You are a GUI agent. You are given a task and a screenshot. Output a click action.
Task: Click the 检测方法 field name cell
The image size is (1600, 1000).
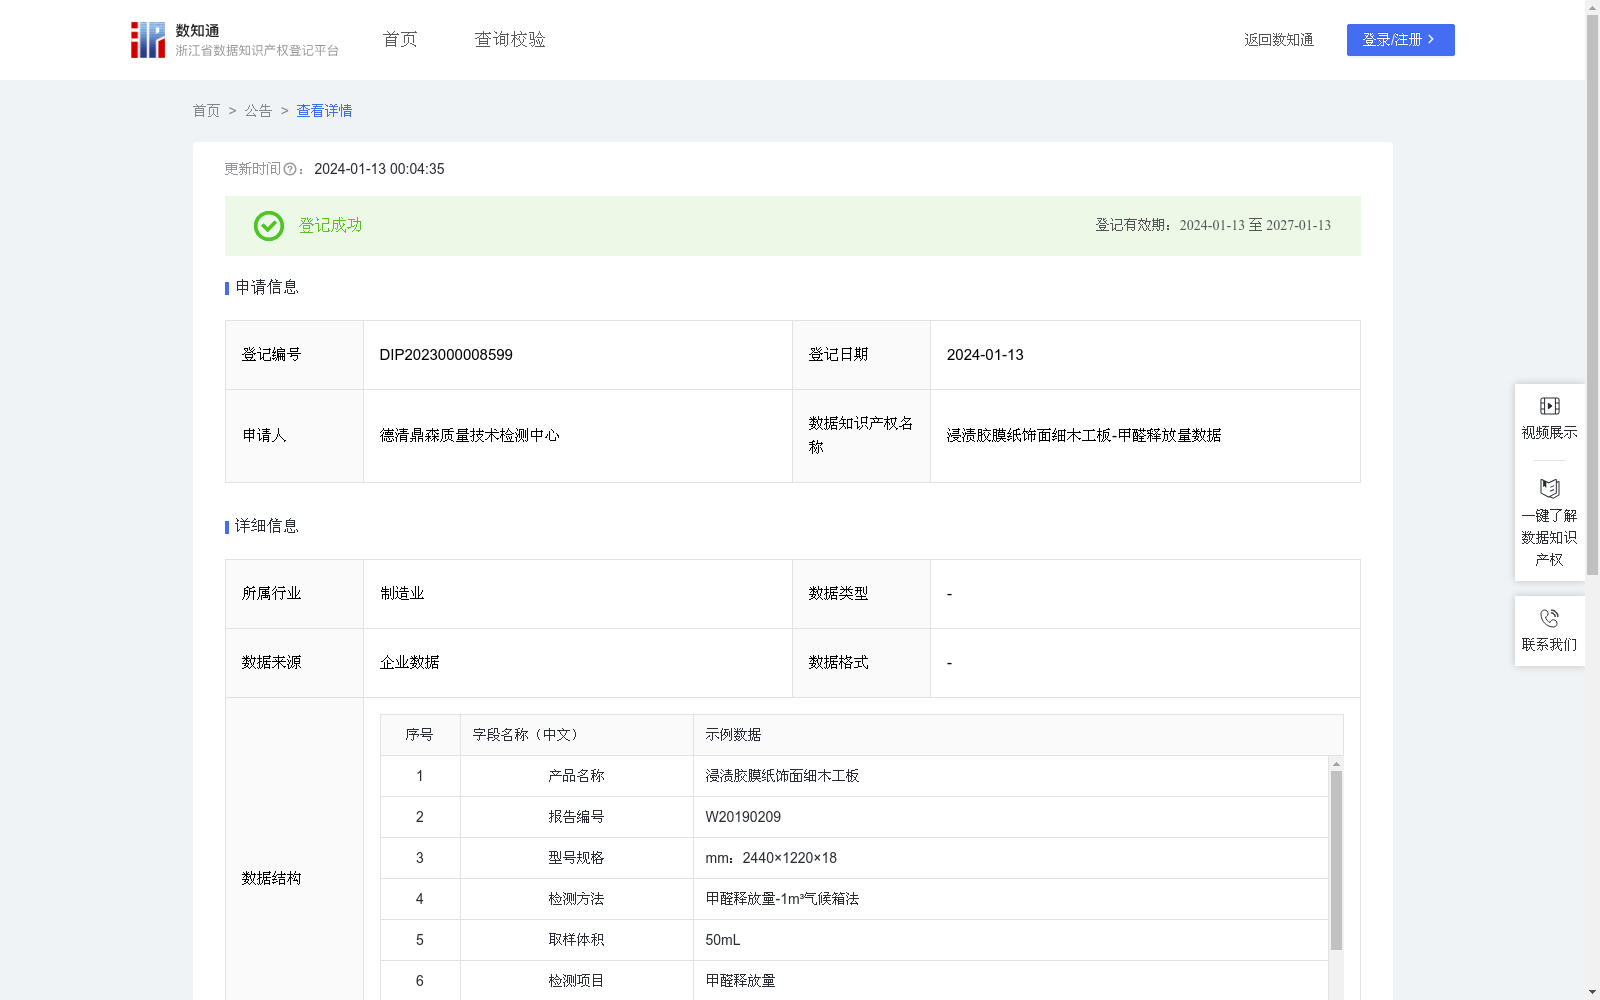576,899
